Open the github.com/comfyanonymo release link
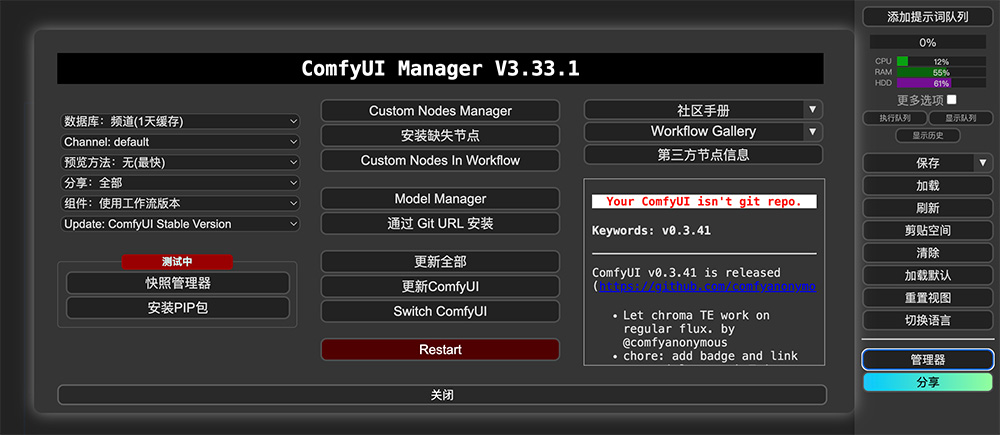The height and width of the screenshot is (435, 1000). click(707, 286)
